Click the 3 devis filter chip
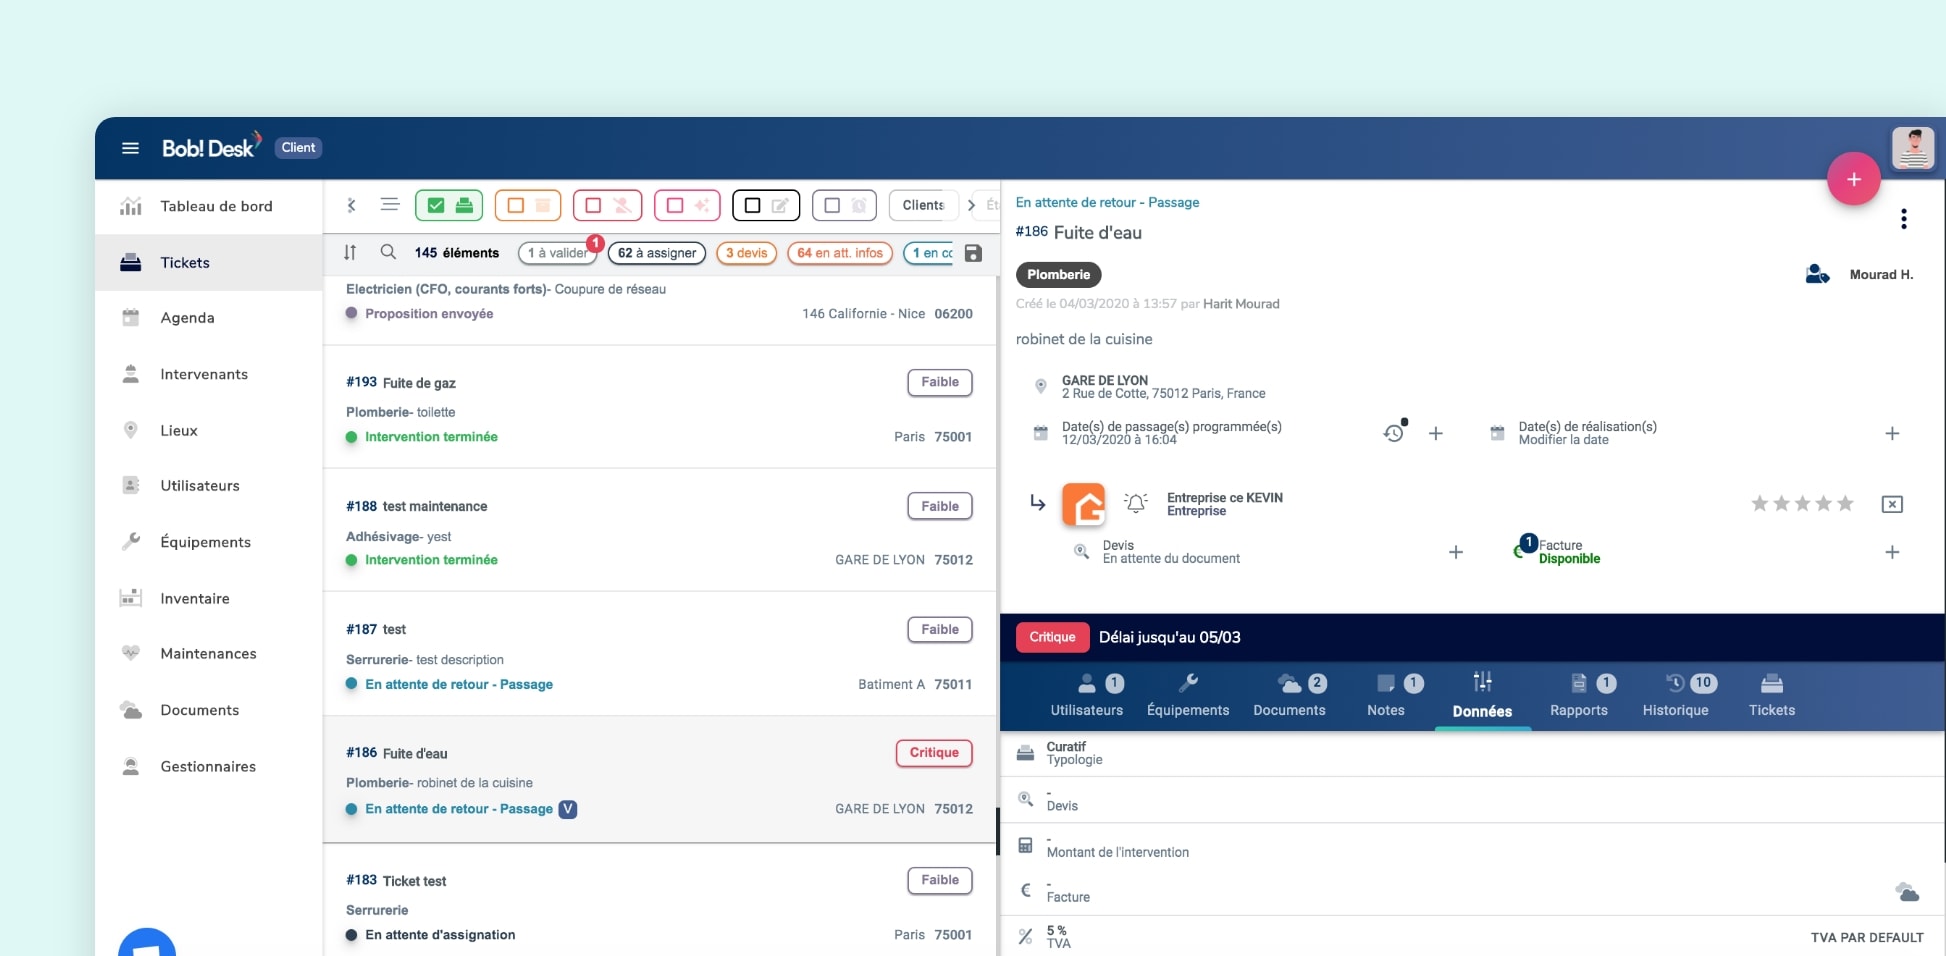 point(746,253)
